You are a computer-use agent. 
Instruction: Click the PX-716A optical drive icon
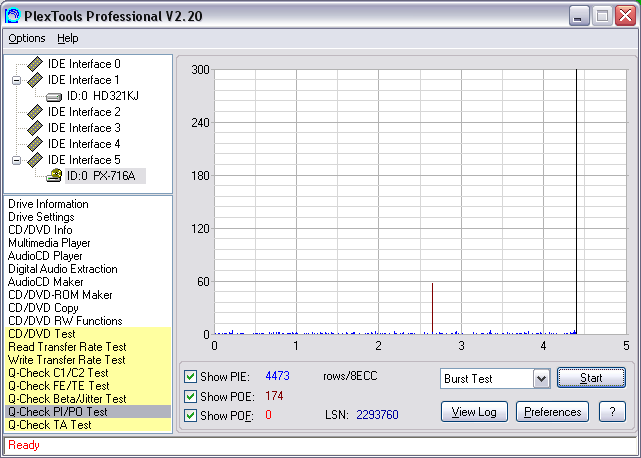click(x=54, y=175)
